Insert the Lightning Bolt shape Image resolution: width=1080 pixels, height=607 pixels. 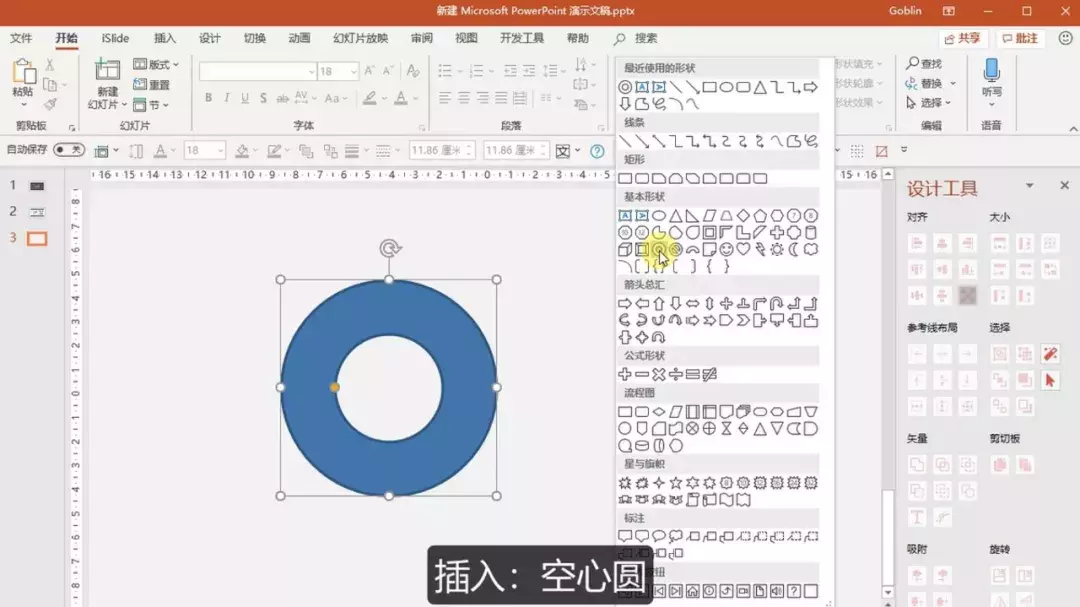(760, 249)
